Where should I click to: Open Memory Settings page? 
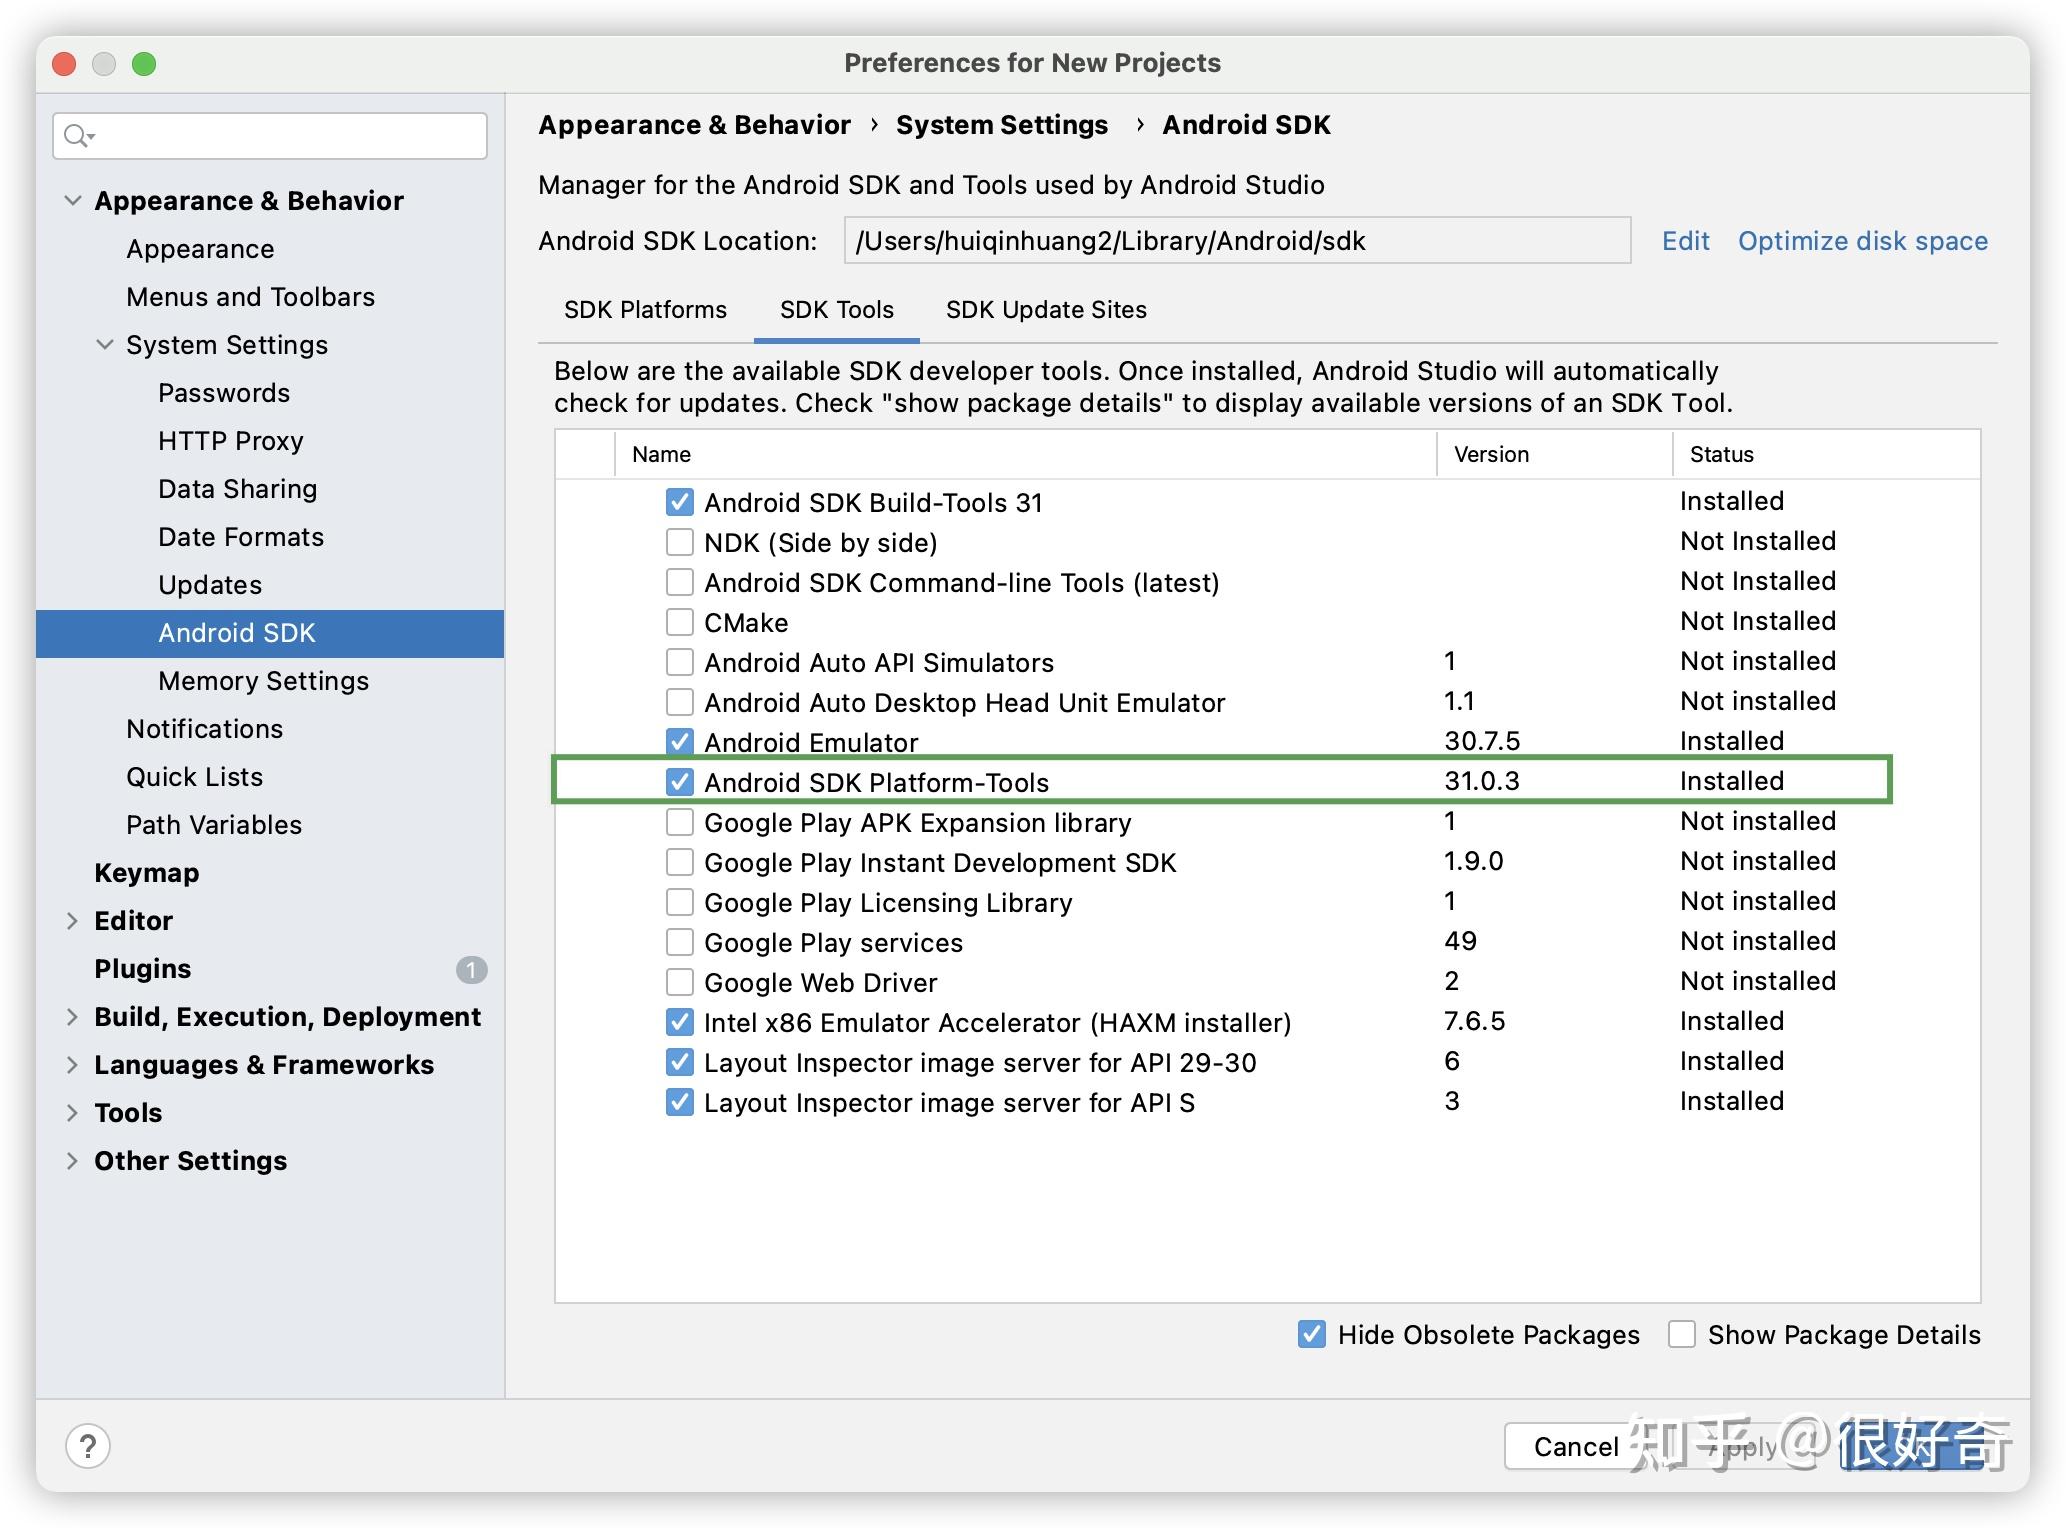pyautogui.click(x=263, y=681)
